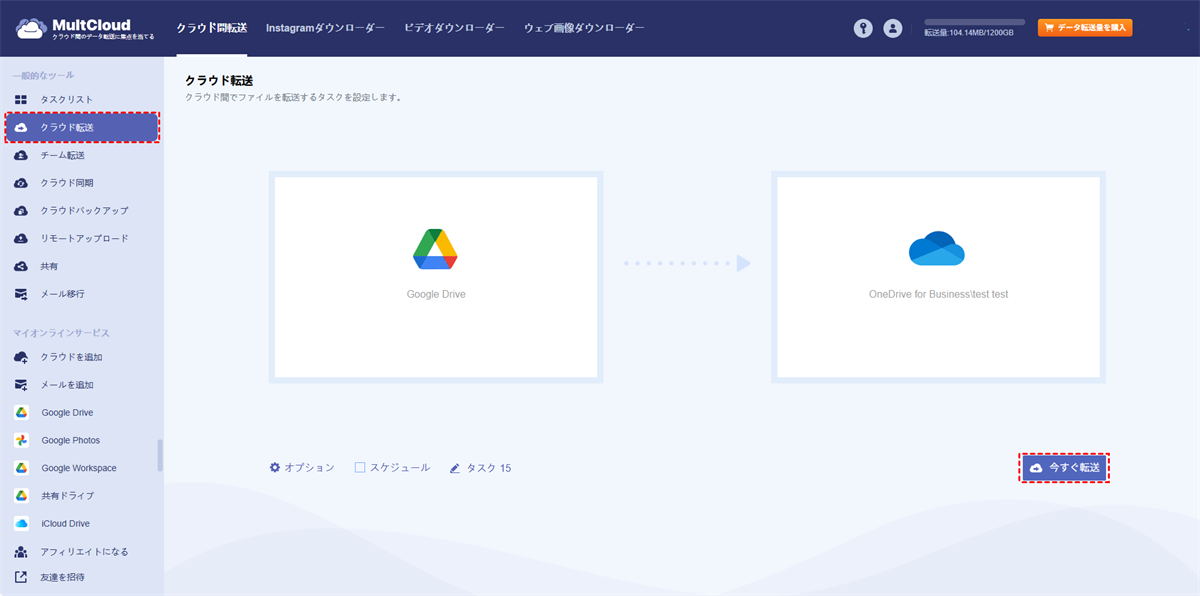Viewport: 1200px width, 596px height.
Task: Click 友達を招待 label
Action: (63, 577)
